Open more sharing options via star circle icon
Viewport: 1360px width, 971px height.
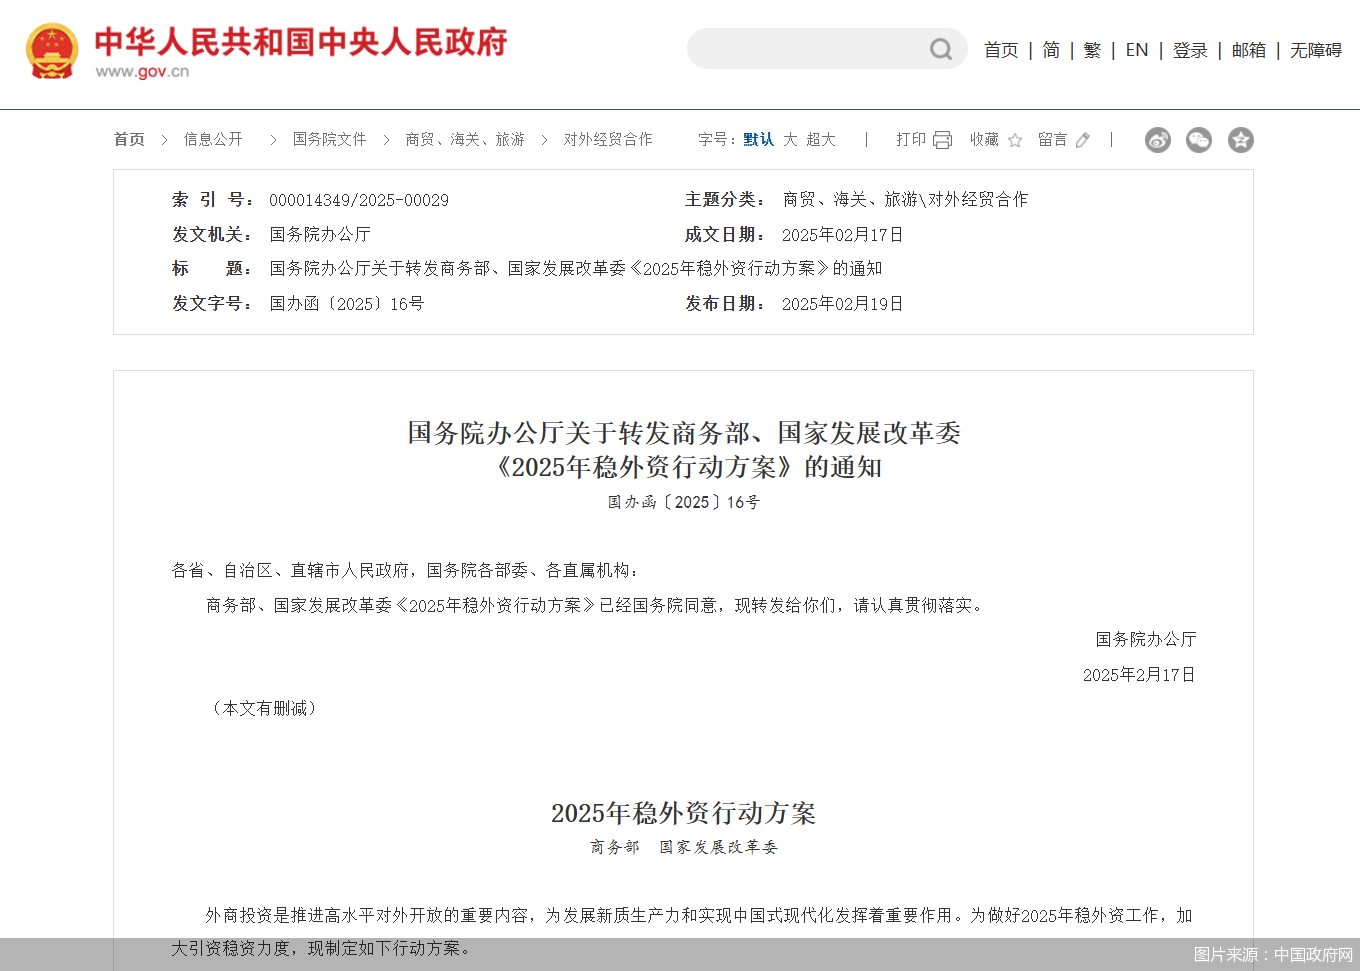(1240, 140)
